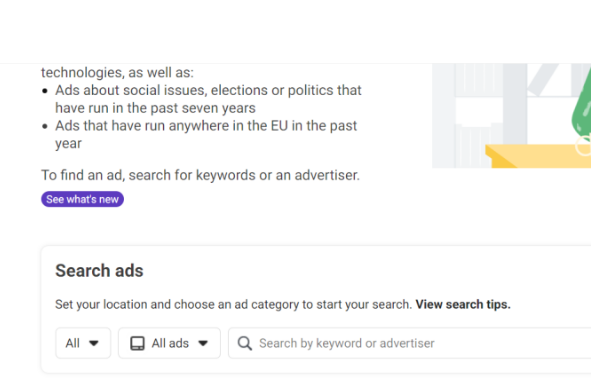Click the monitor icon beside All ads
The height and width of the screenshot is (392, 591).
(x=137, y=343)
